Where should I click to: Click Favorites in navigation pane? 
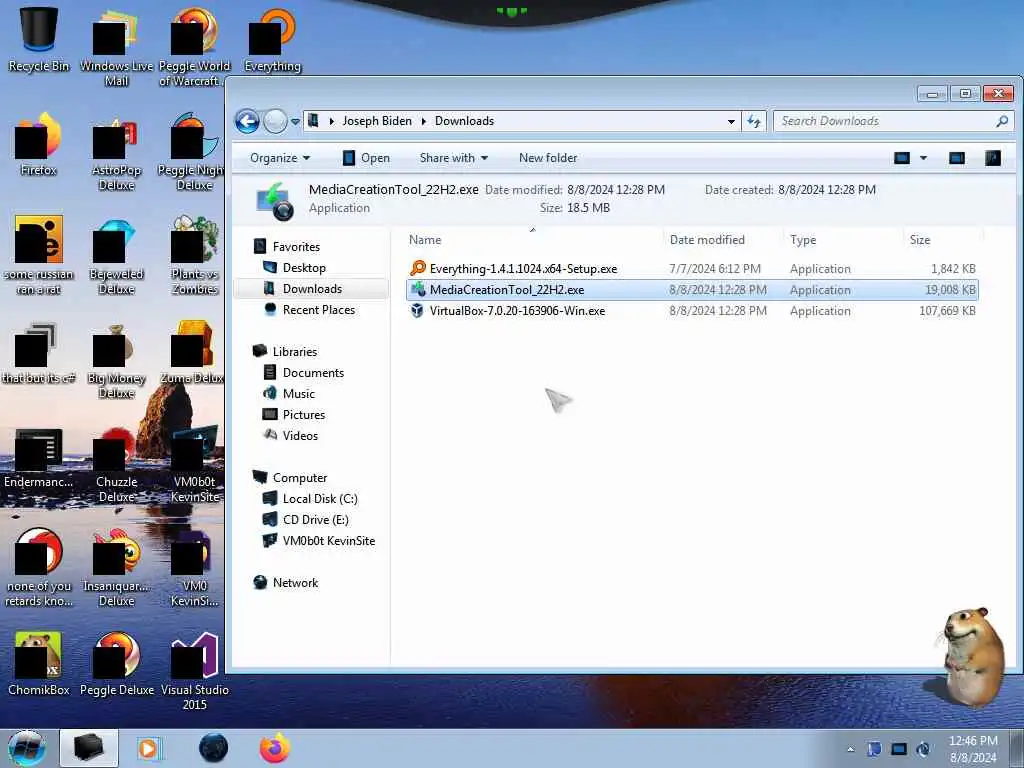coord(287,247)
